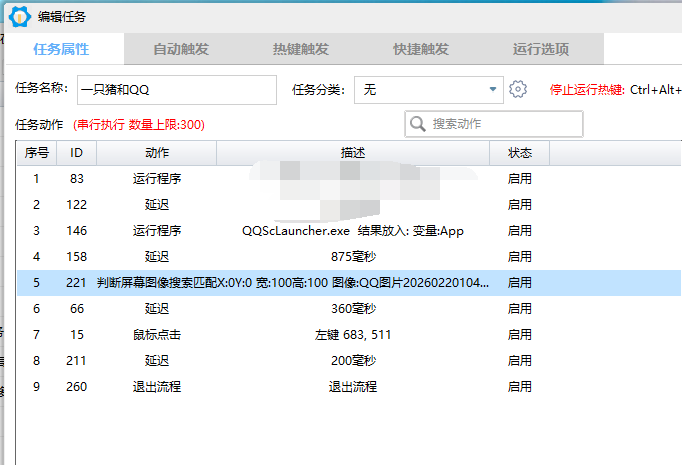Click the 任务名称 text field
Screen dimensions: 682x465
(176, 89)
